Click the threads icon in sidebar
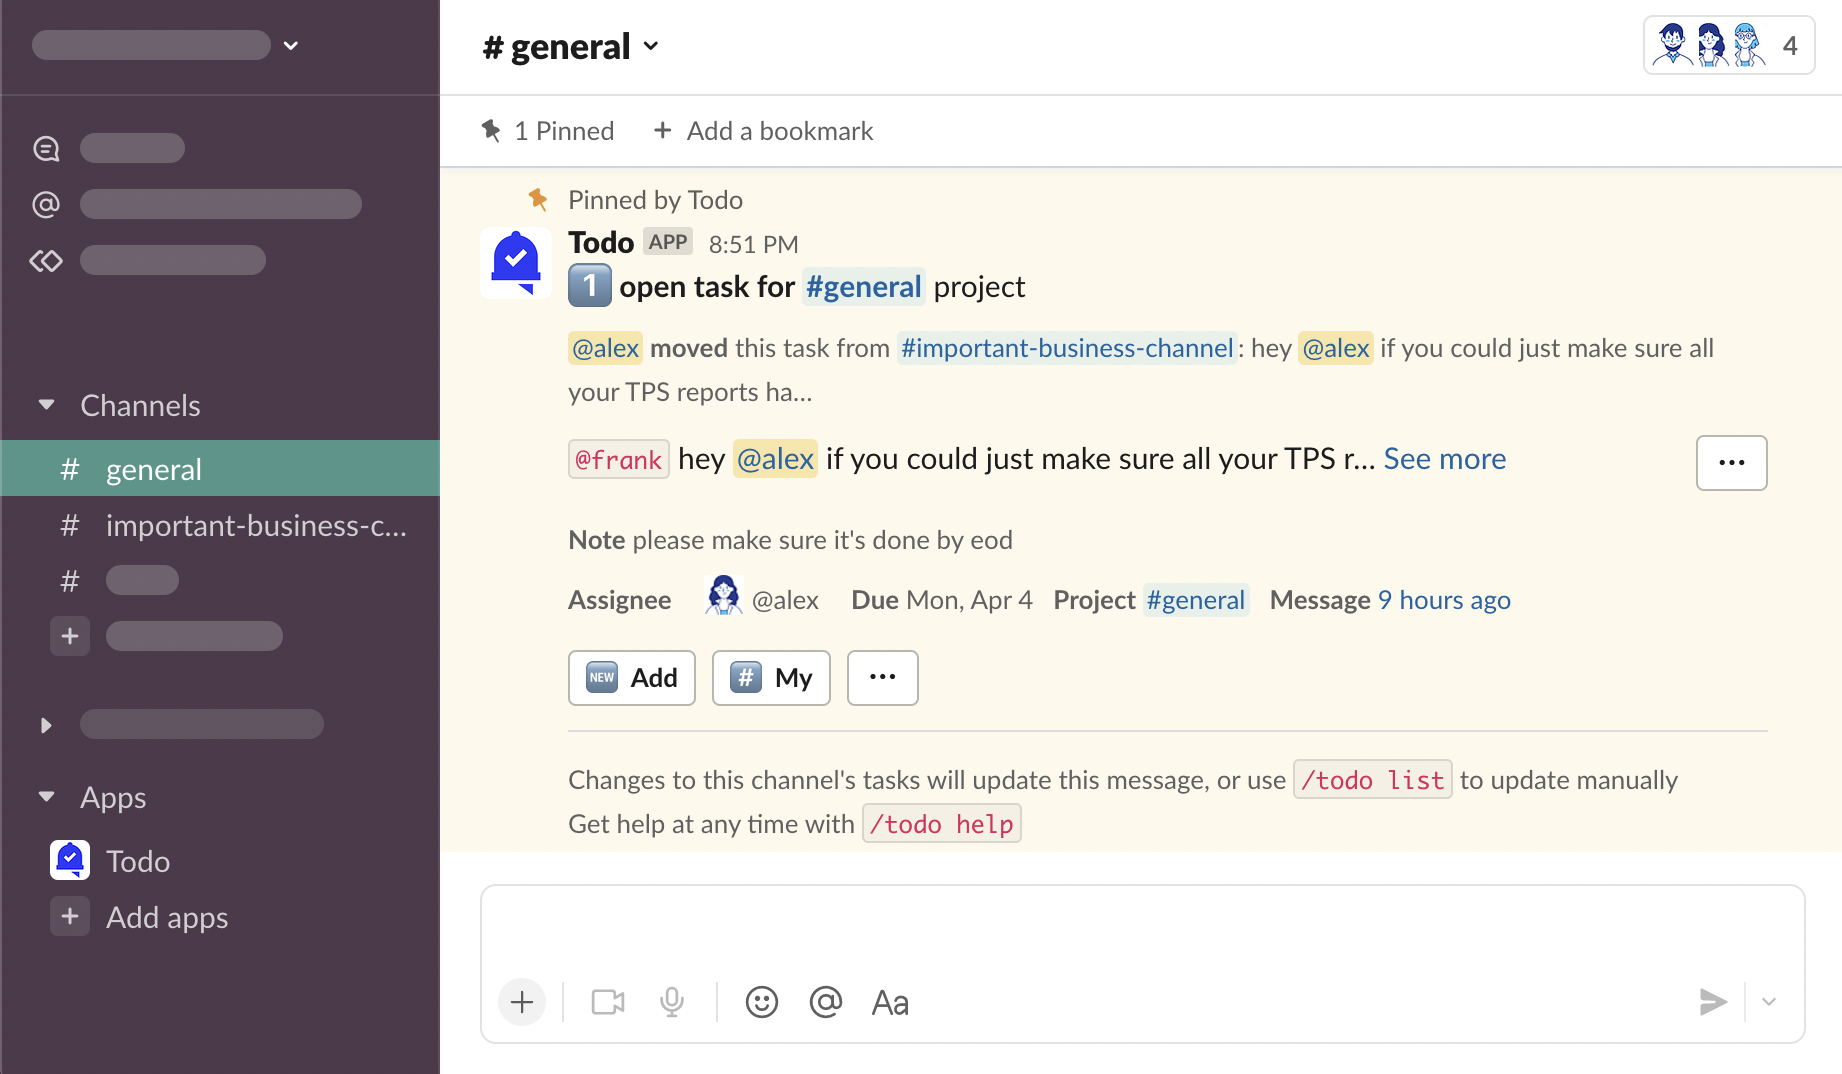The image size is (1842, 1074). click(x=46, y=148)
